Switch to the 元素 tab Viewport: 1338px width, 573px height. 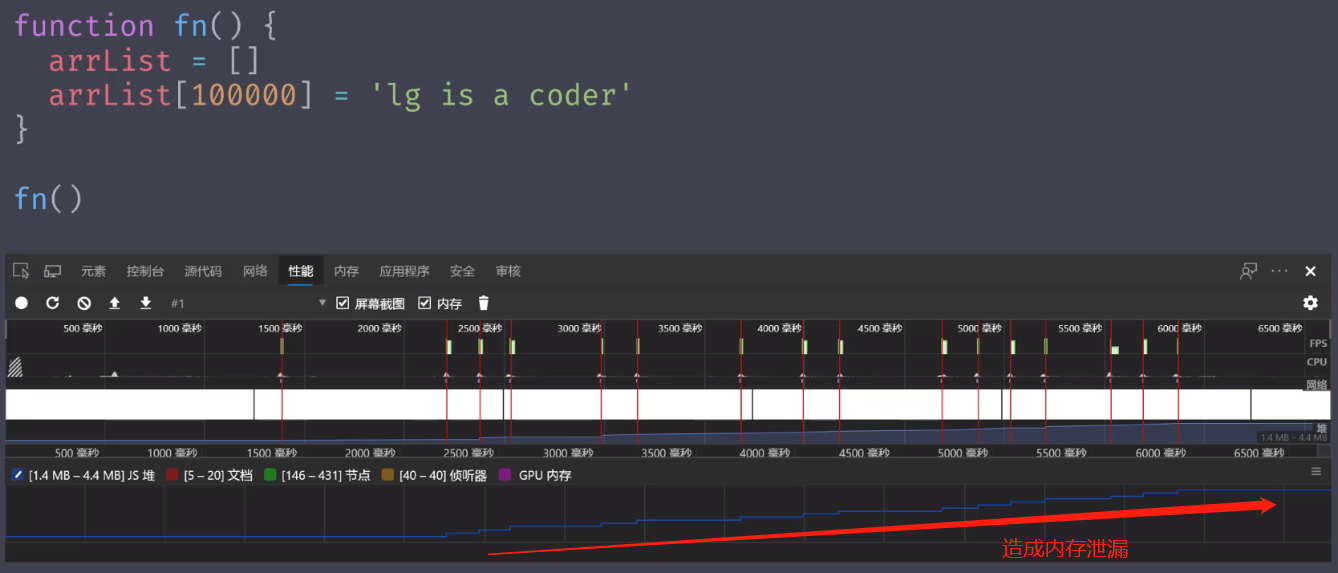[x=93, y=271]
